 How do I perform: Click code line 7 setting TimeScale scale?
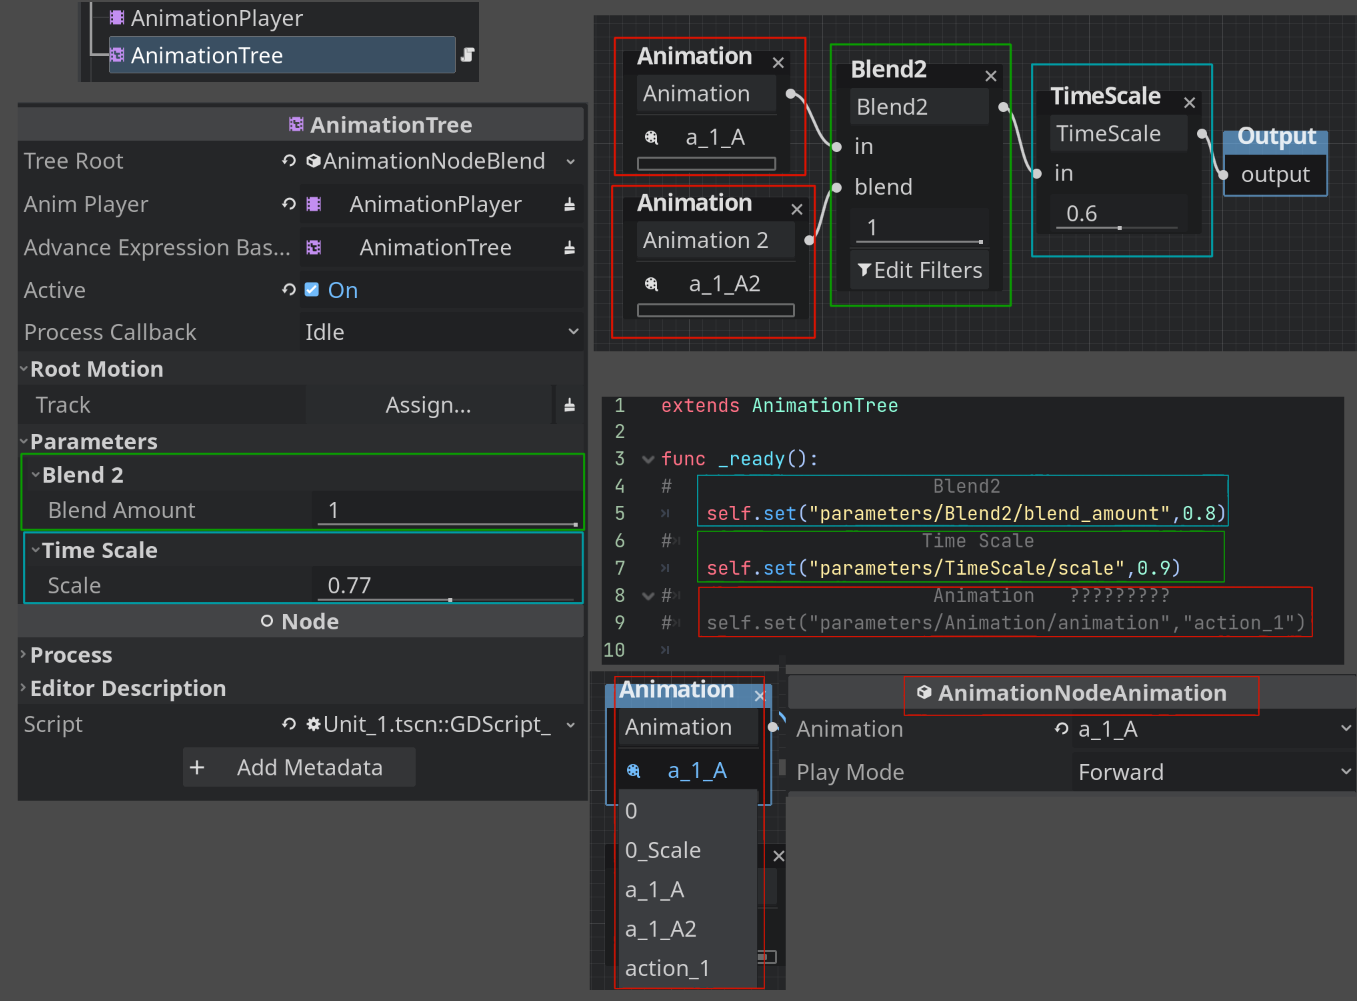click(943, 568)
